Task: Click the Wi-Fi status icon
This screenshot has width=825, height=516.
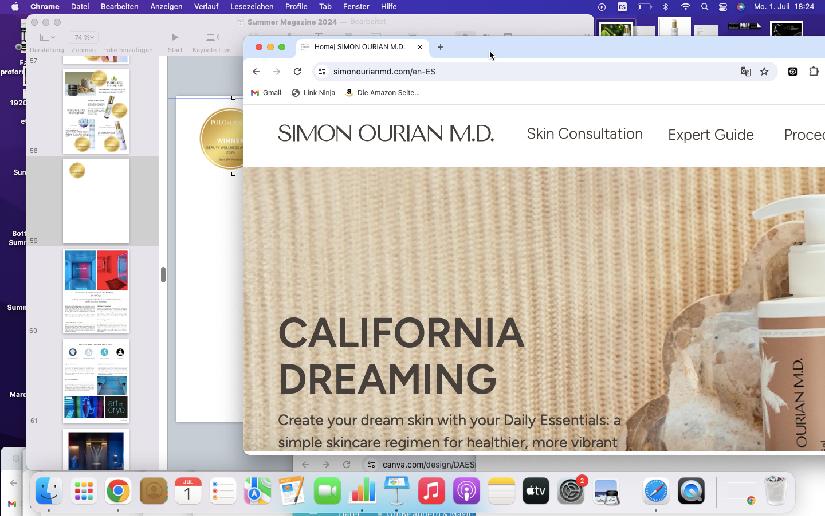Action: [x=685, y=6]
